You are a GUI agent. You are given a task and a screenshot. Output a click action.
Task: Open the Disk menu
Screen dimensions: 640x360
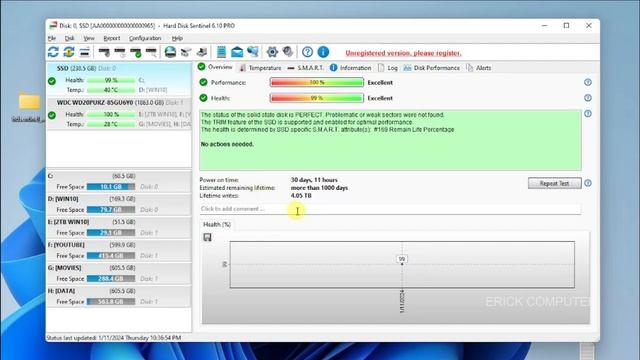[69, 38]
